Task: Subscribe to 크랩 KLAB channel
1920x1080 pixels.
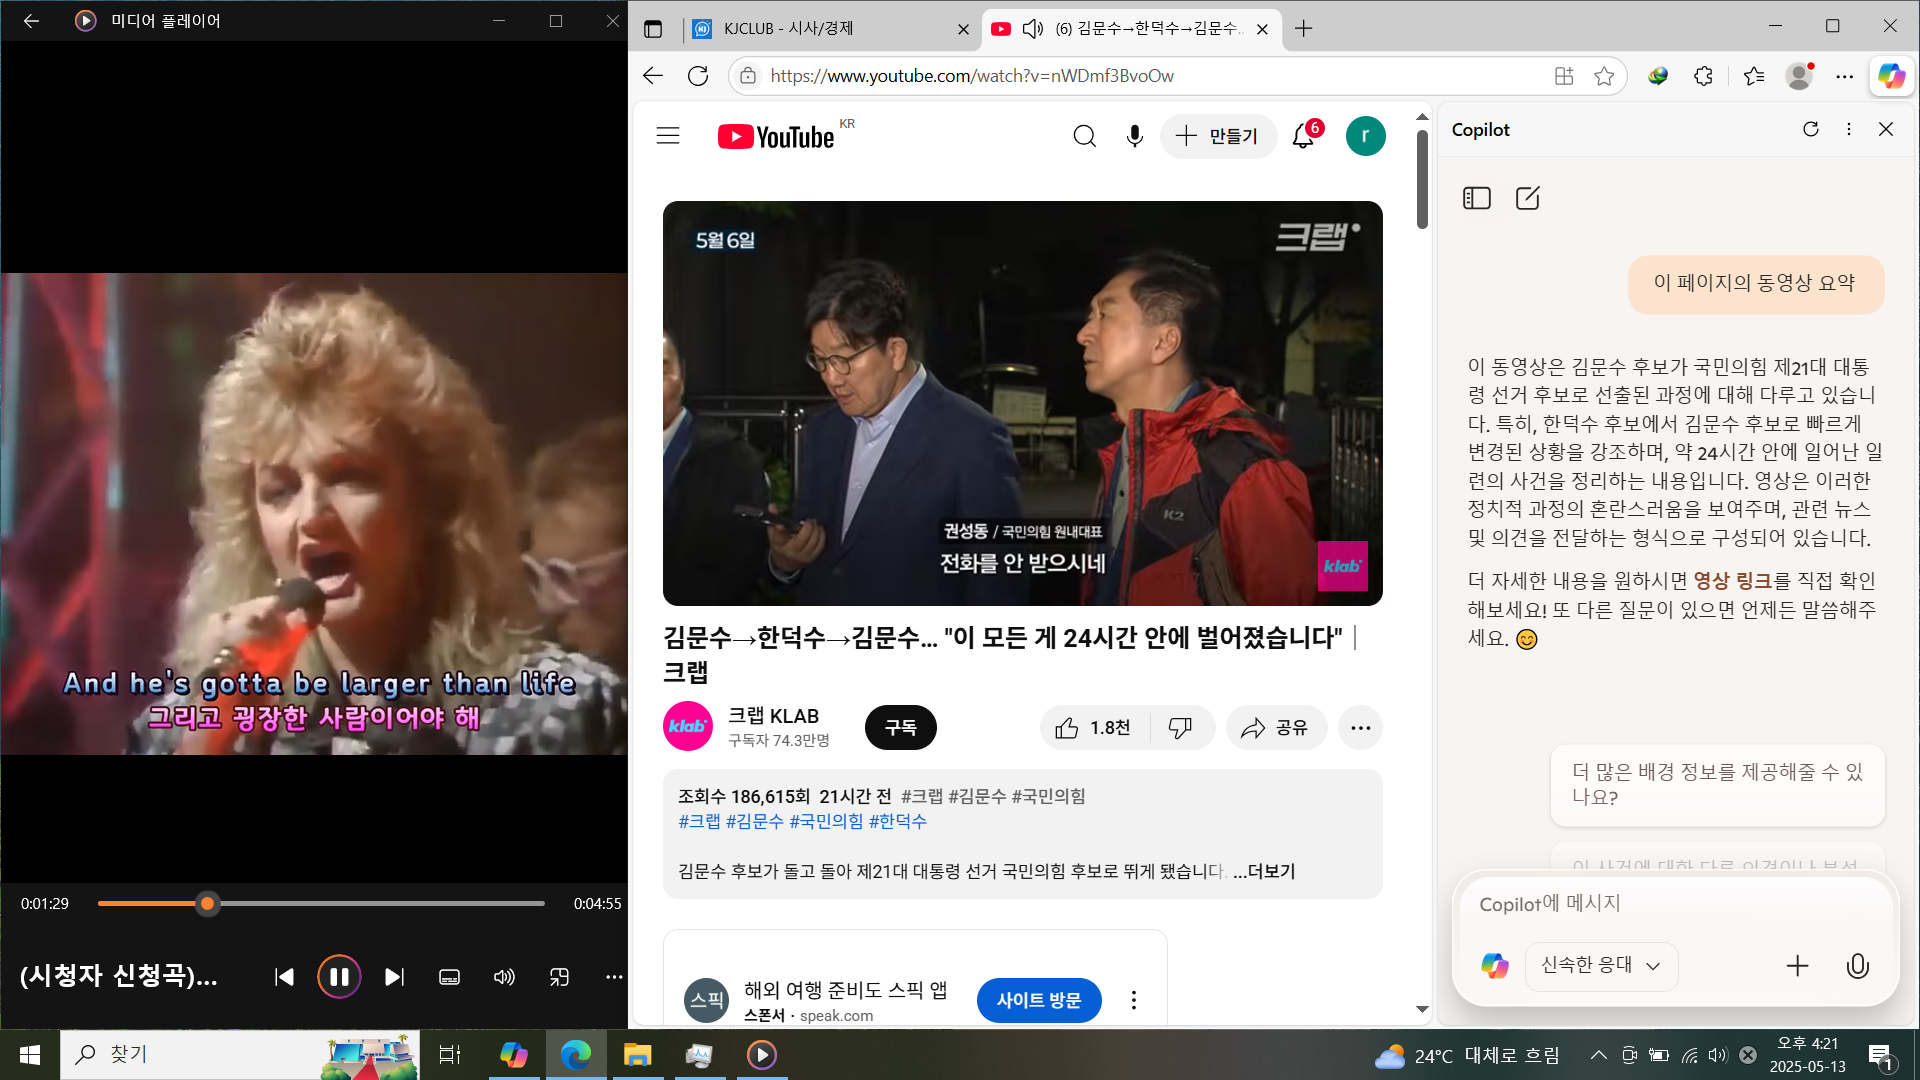Action: (x=900, y=728)
